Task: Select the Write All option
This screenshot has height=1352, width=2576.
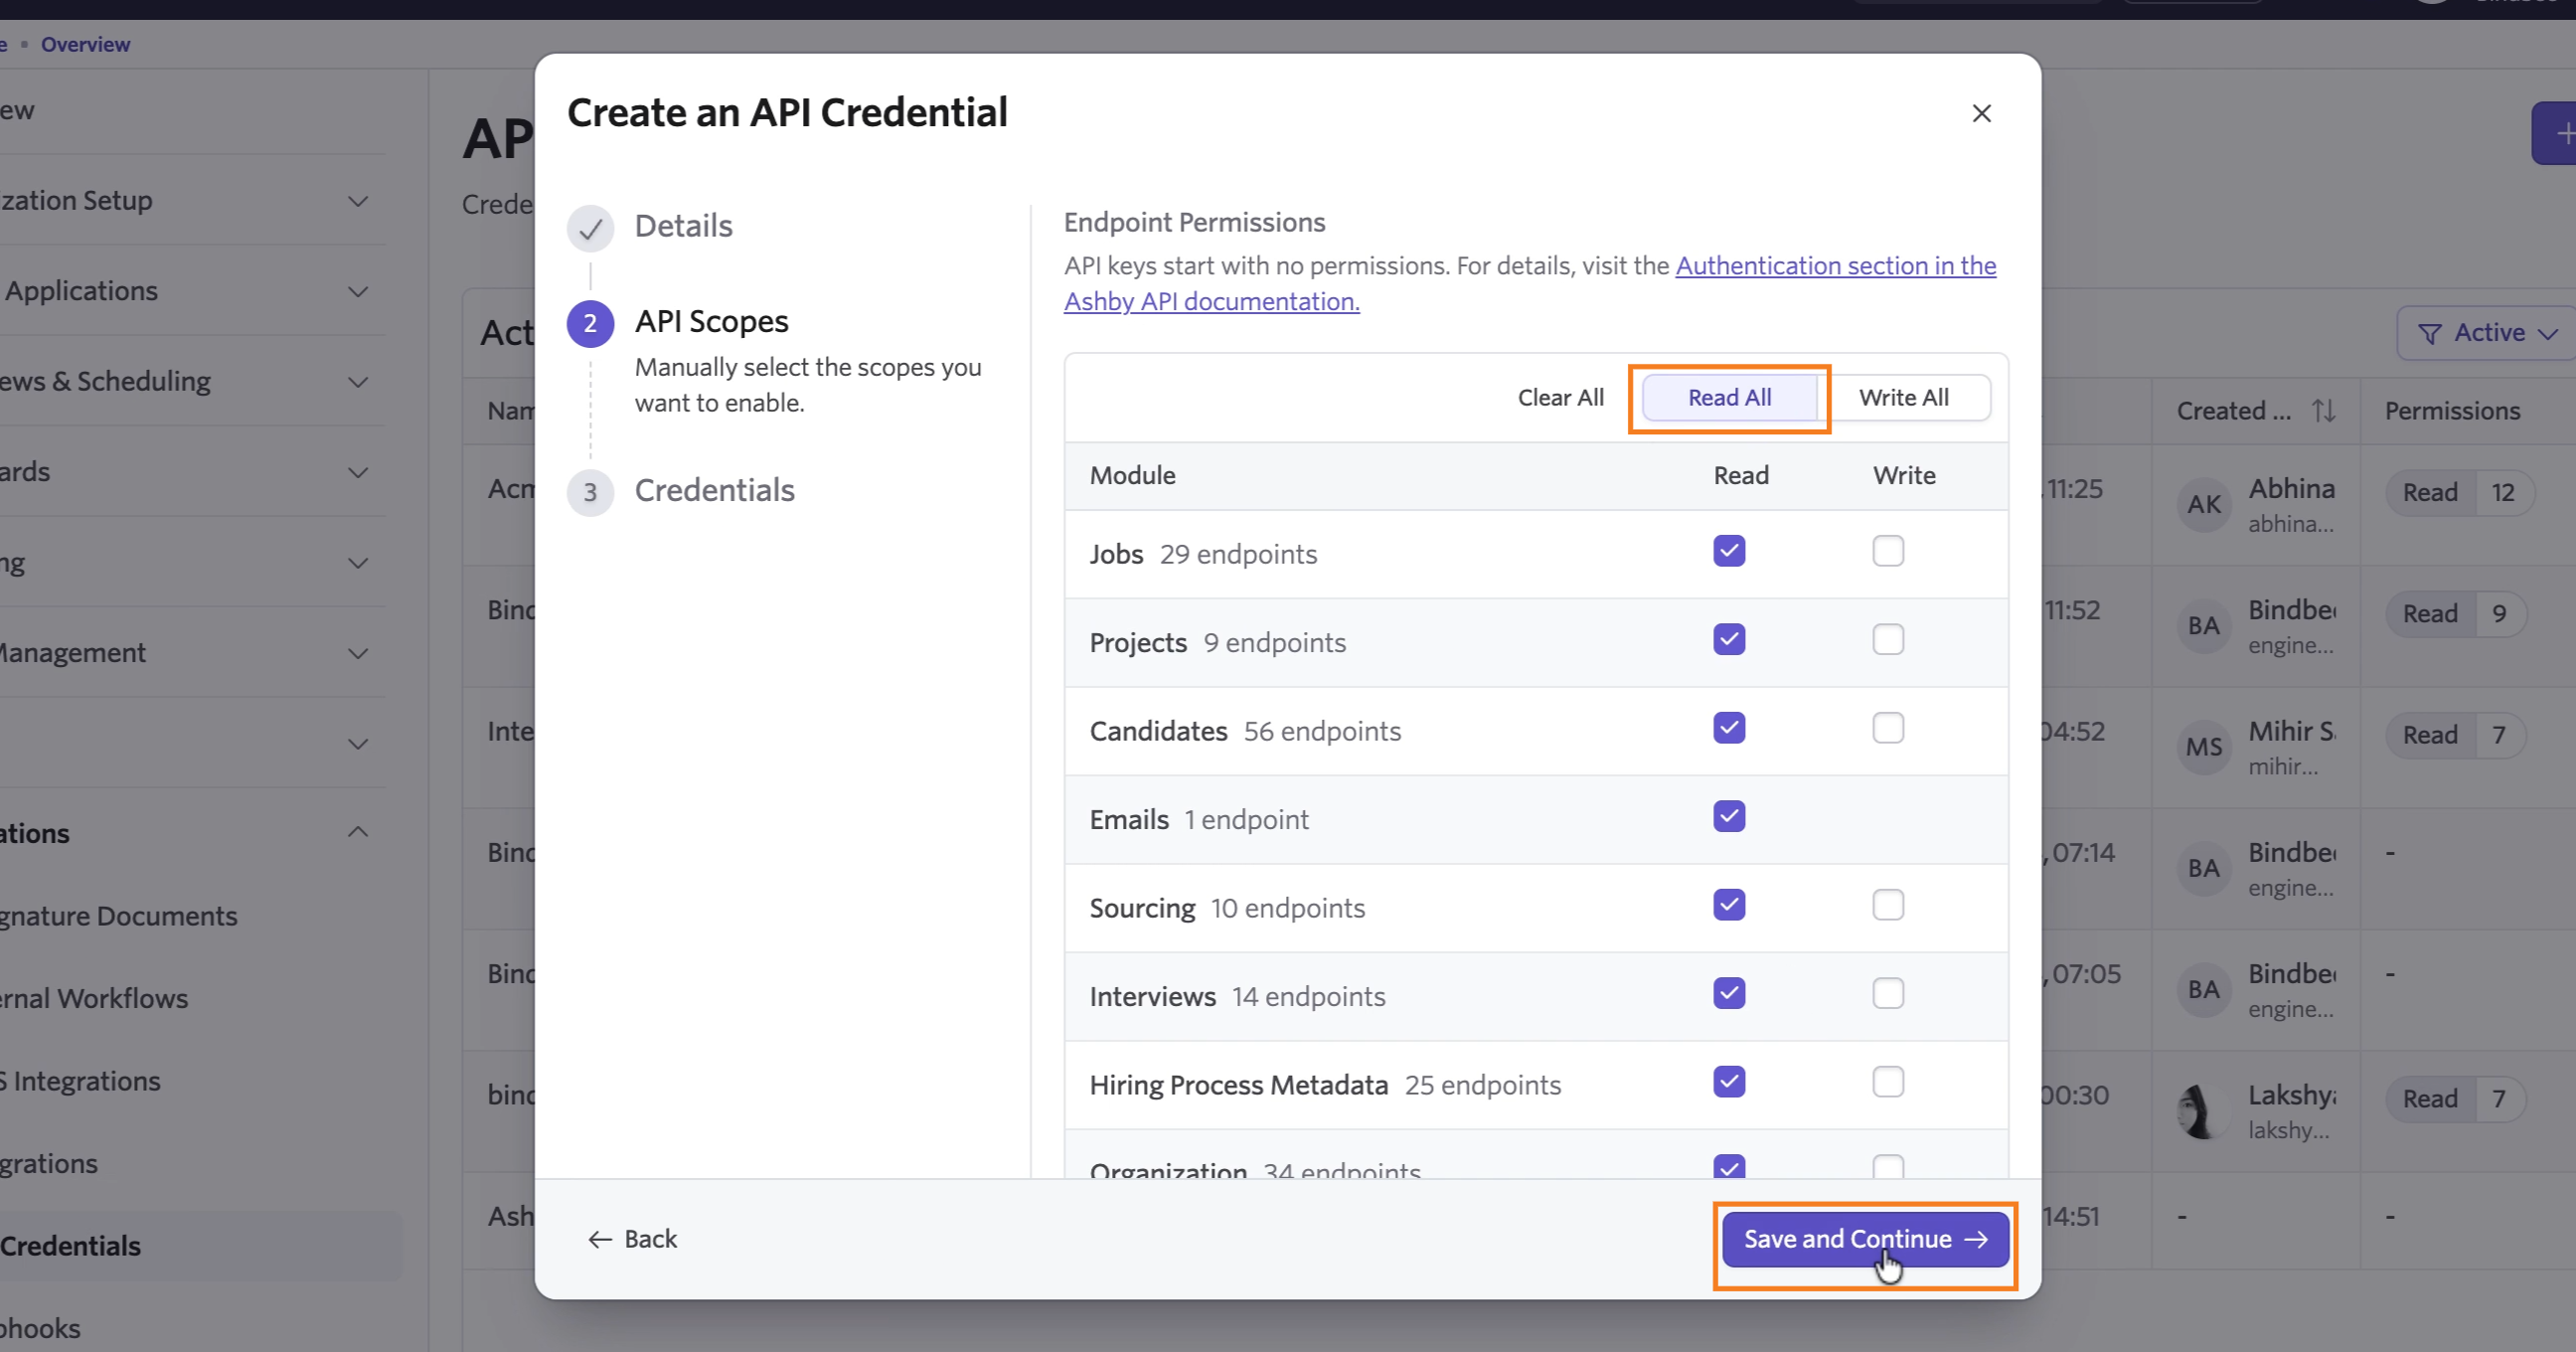Action: (1903, 398)
